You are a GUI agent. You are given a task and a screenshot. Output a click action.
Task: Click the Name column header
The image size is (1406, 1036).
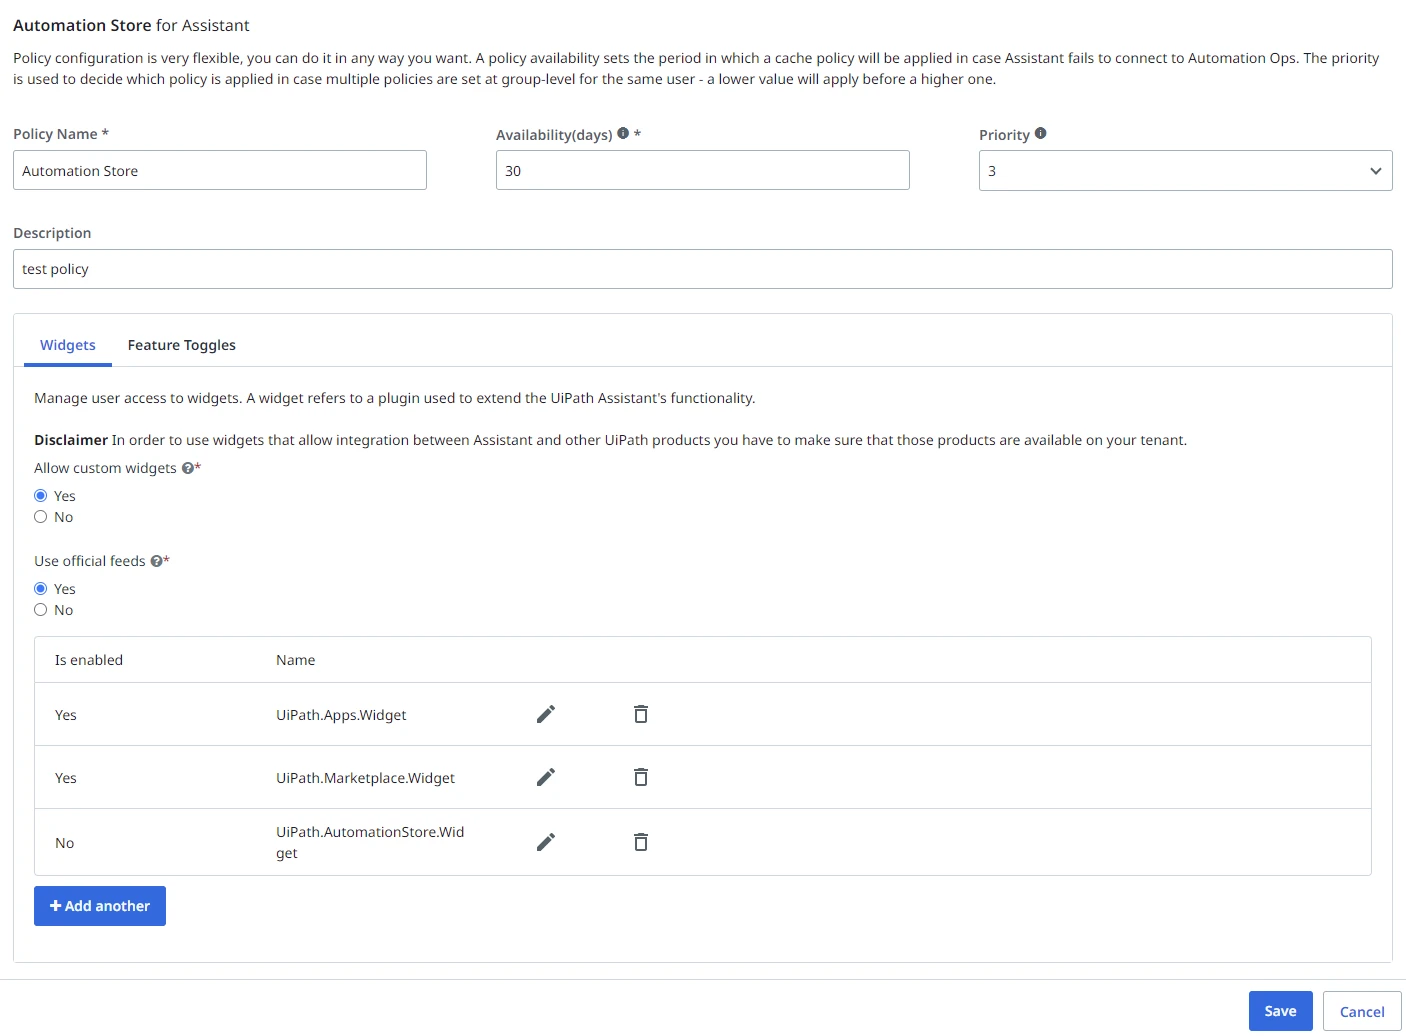point(295,660)
